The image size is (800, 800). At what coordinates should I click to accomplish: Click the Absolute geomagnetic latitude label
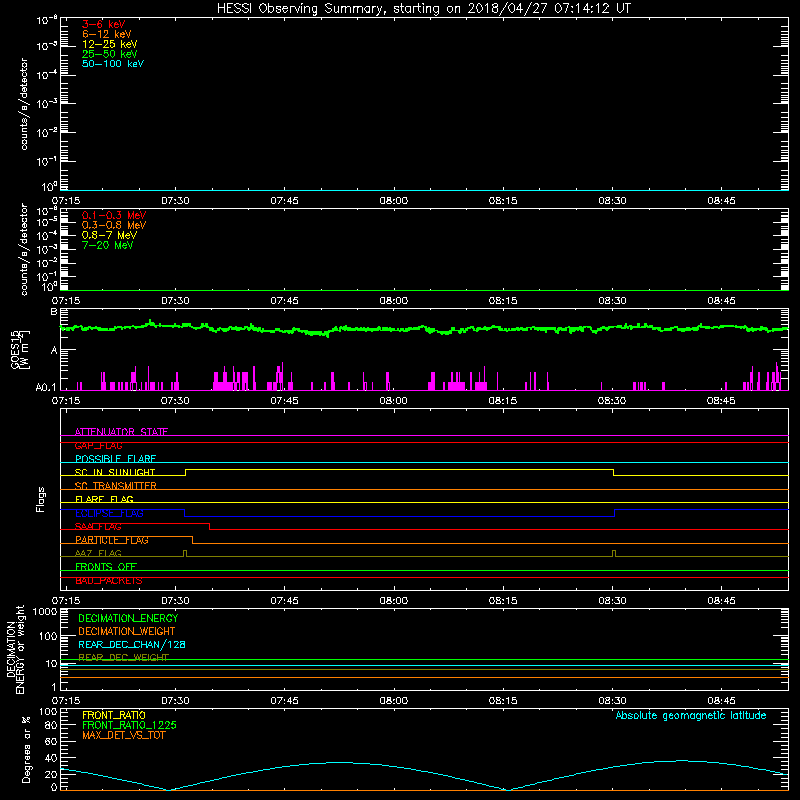[691, 715]
